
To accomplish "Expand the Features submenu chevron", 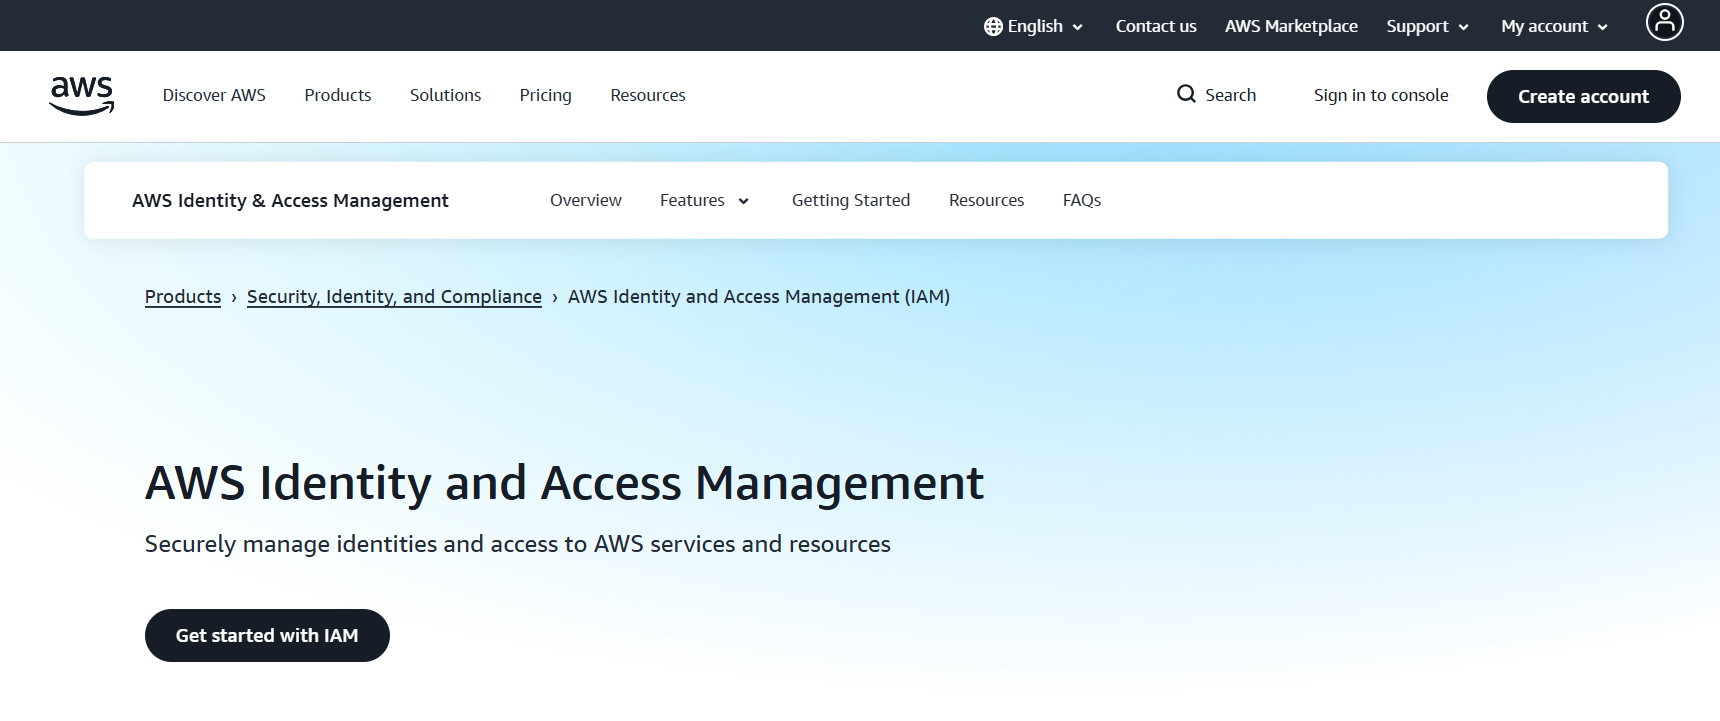I will [x=744, y=201].
